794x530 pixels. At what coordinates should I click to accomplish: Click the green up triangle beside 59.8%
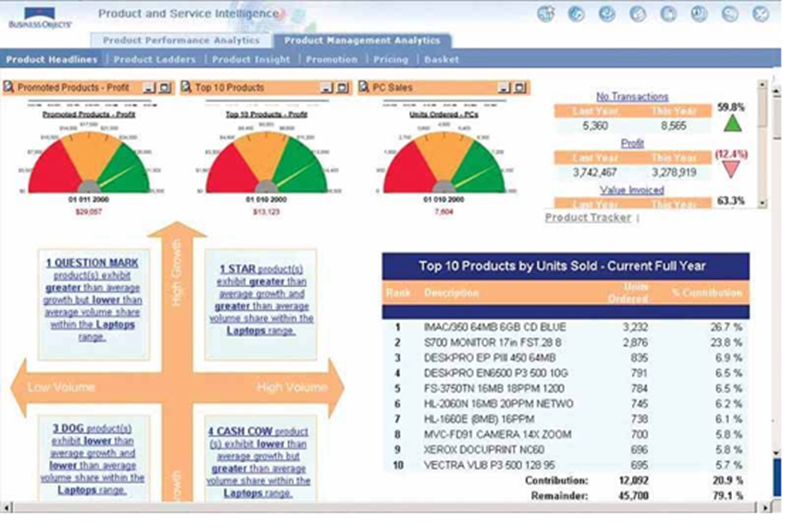[732, 124]
